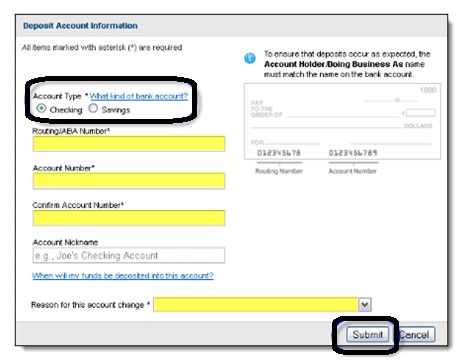This screenshot has width=461, height=360.
Task: Select the Savings account type
Action: (93, 108)
